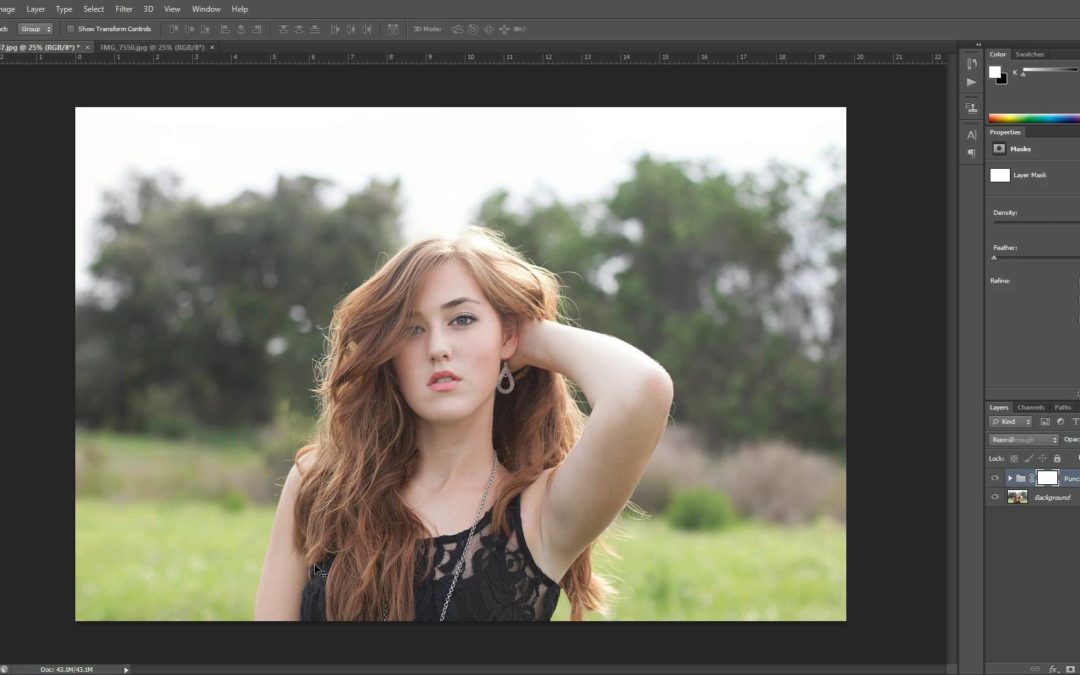Select the 3D slide mode icon
Screen dimensions: 1080x675
504,29
